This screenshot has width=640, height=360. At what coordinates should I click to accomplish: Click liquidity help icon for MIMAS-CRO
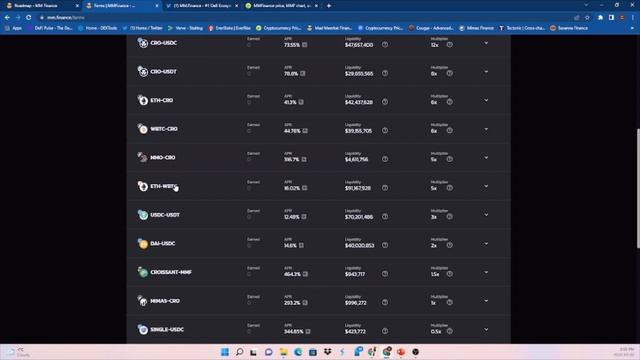point(385,302)
